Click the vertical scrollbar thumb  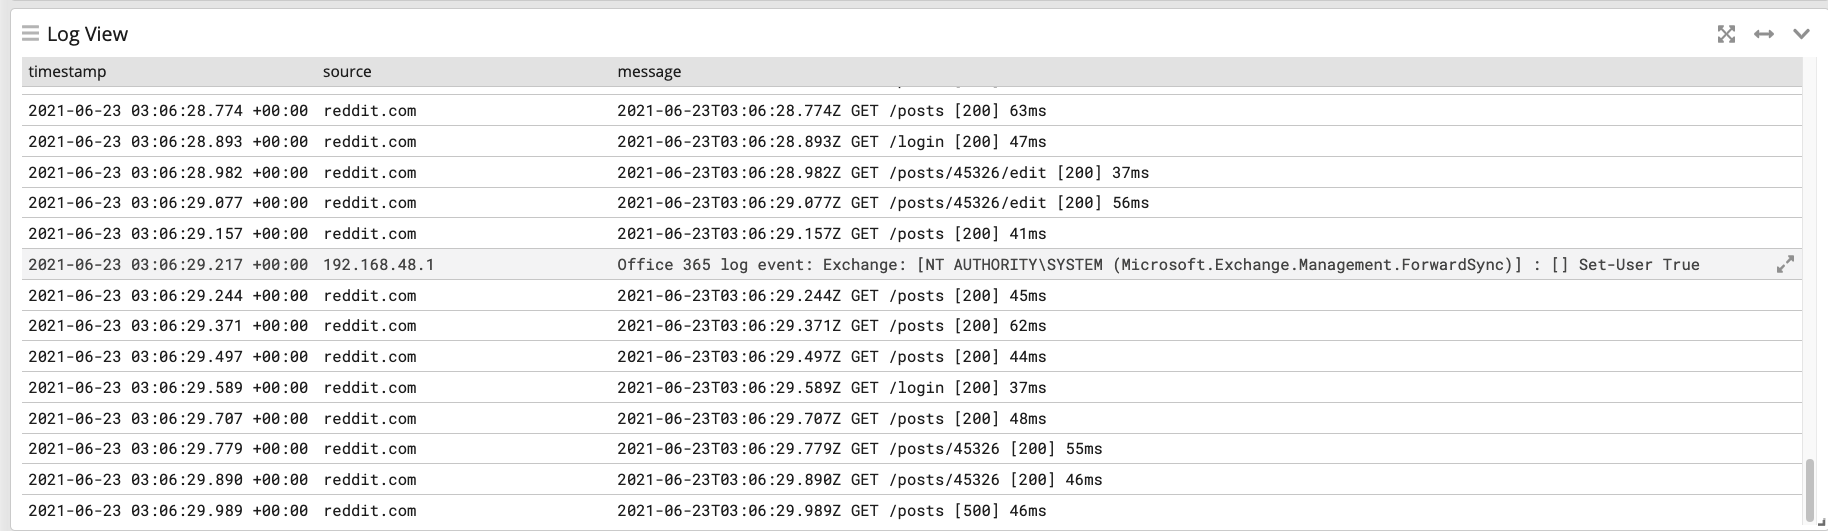click(x=1809, y=491)
